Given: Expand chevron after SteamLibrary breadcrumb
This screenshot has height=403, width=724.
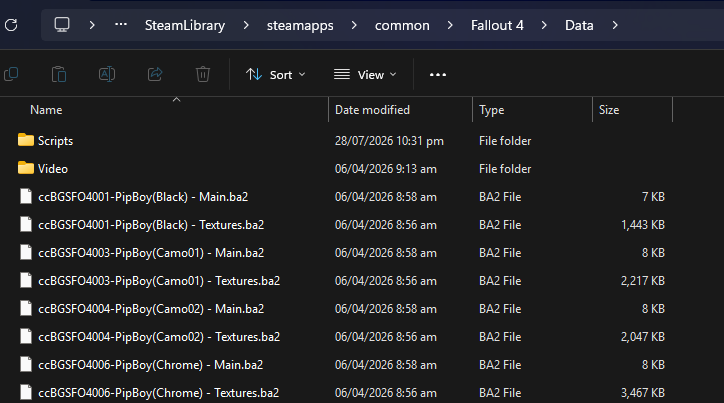Looking at the screenshot, I should [x=246, y=25].
